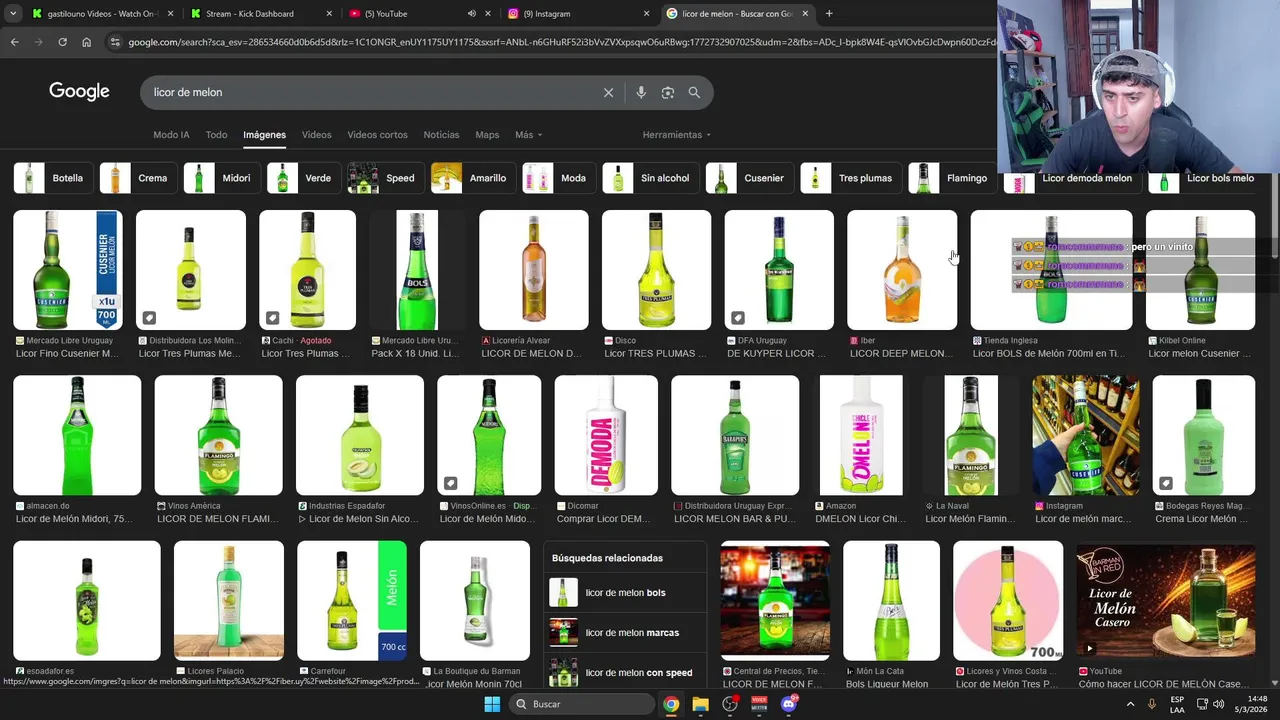
Task: Expand the Más dropdown menu
Action: pos(528,135)
